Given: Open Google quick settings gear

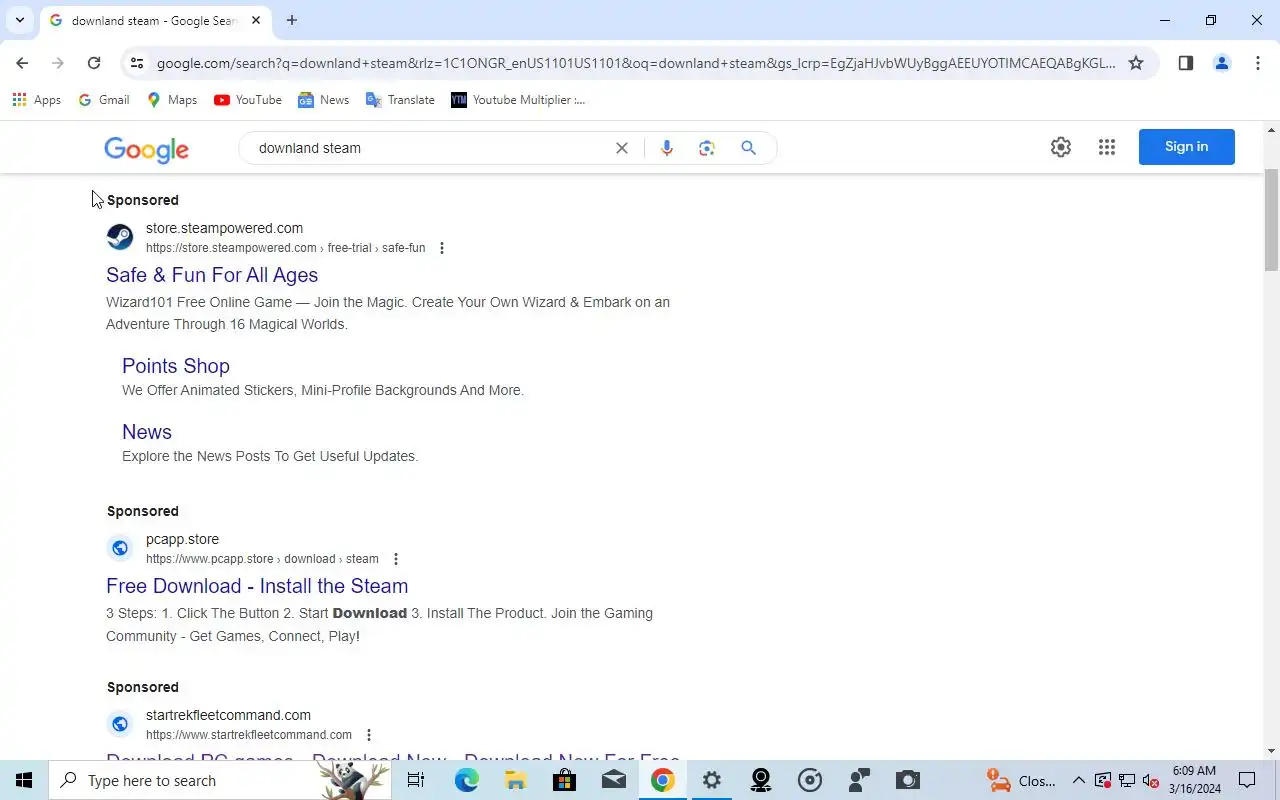Looking at the screenshot, I should click(1061, 147).
